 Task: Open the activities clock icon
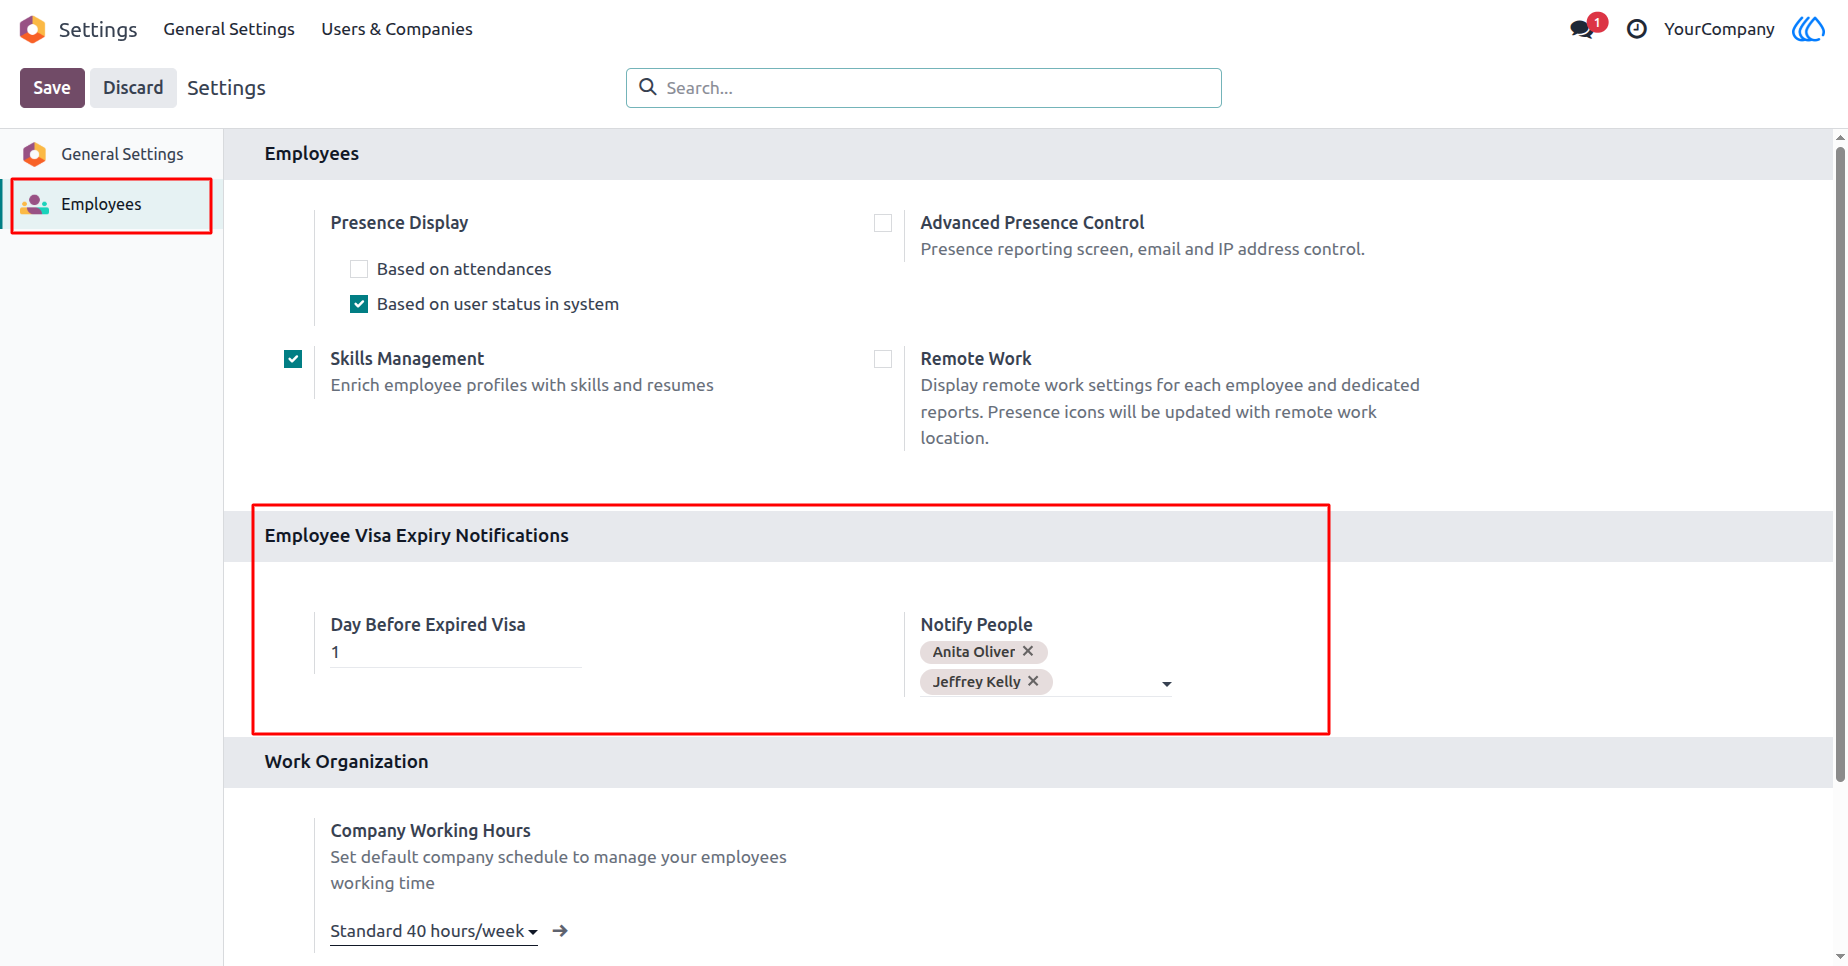pos(1637,29)
